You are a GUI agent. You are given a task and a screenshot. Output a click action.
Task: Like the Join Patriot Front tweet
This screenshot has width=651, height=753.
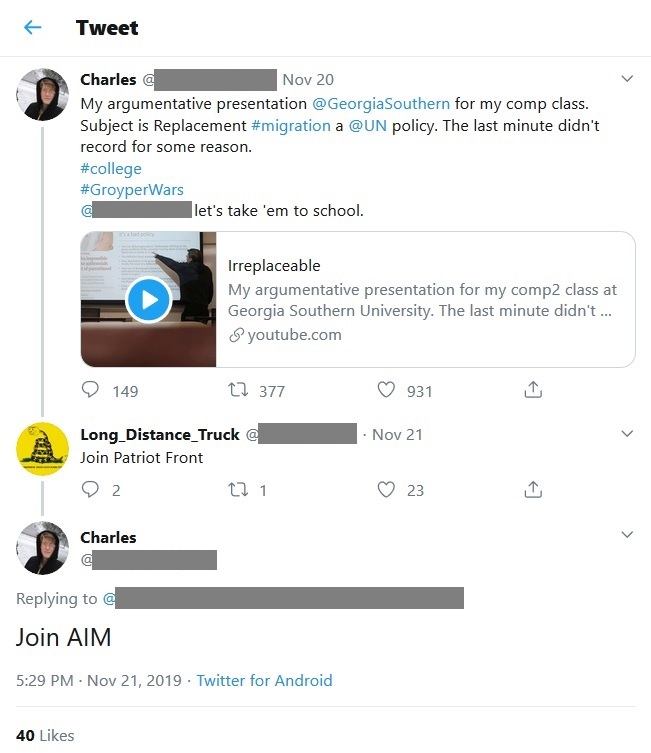pos(386,489)
